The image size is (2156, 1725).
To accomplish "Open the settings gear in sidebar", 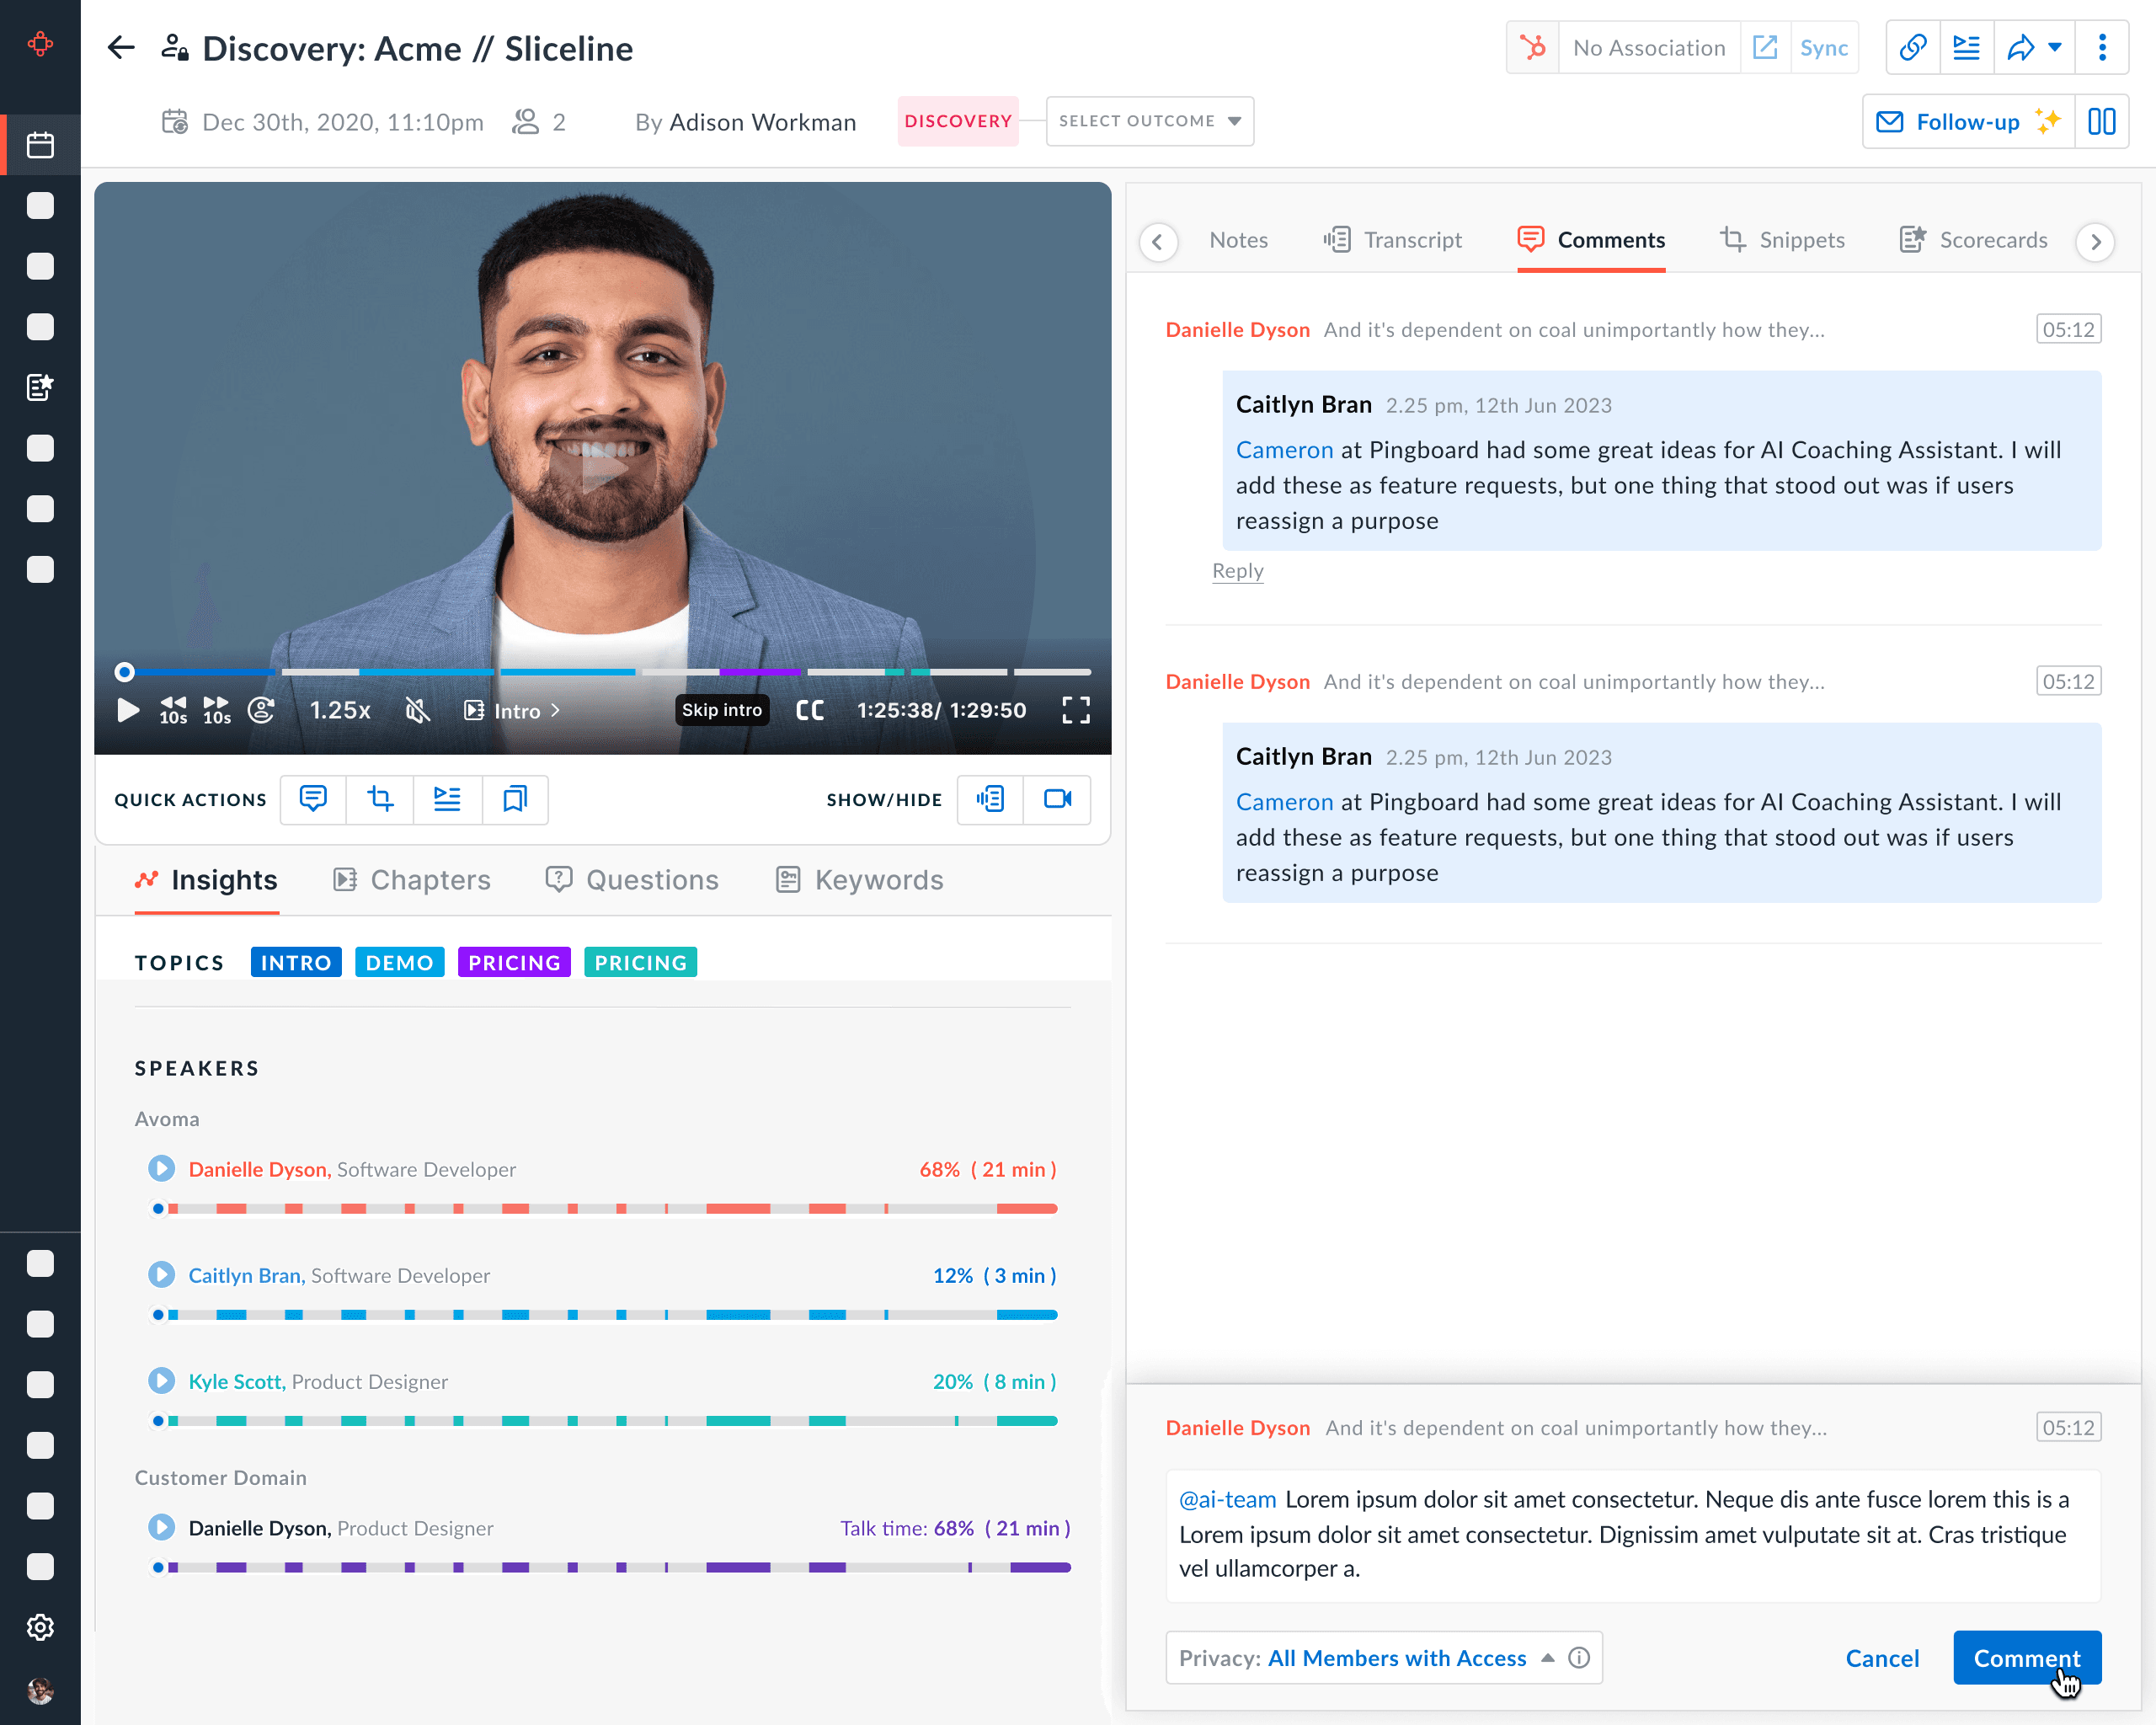I will [x=40, y=1627].
